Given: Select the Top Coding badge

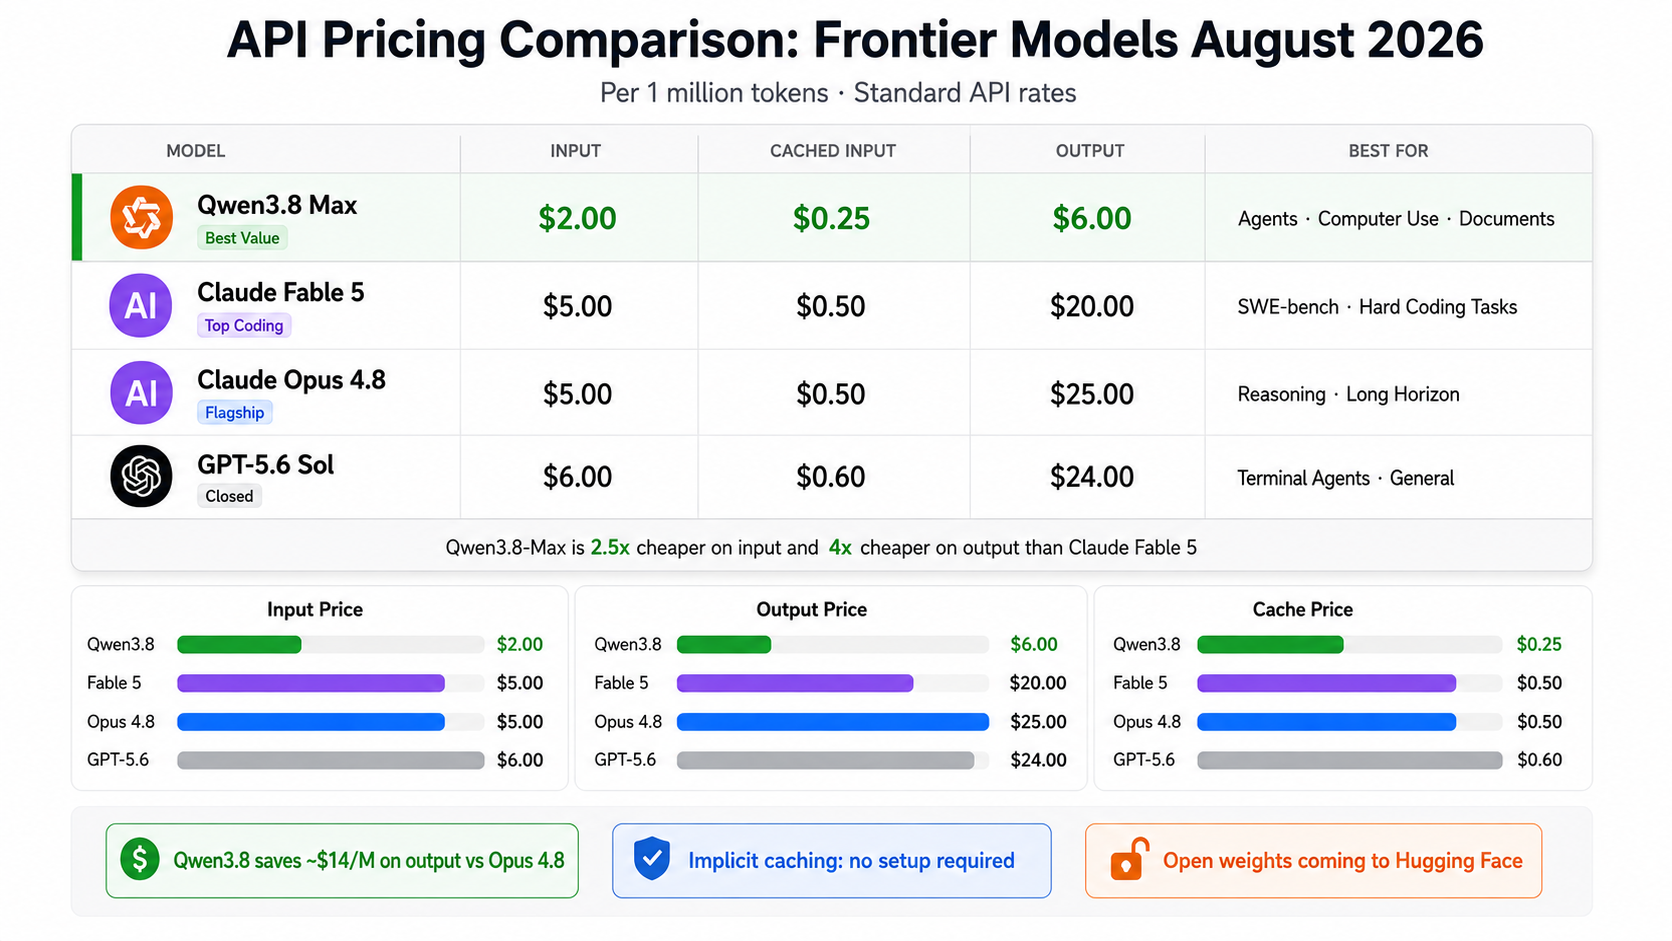Looking at the screenshot, I should (x=244, y=325).
